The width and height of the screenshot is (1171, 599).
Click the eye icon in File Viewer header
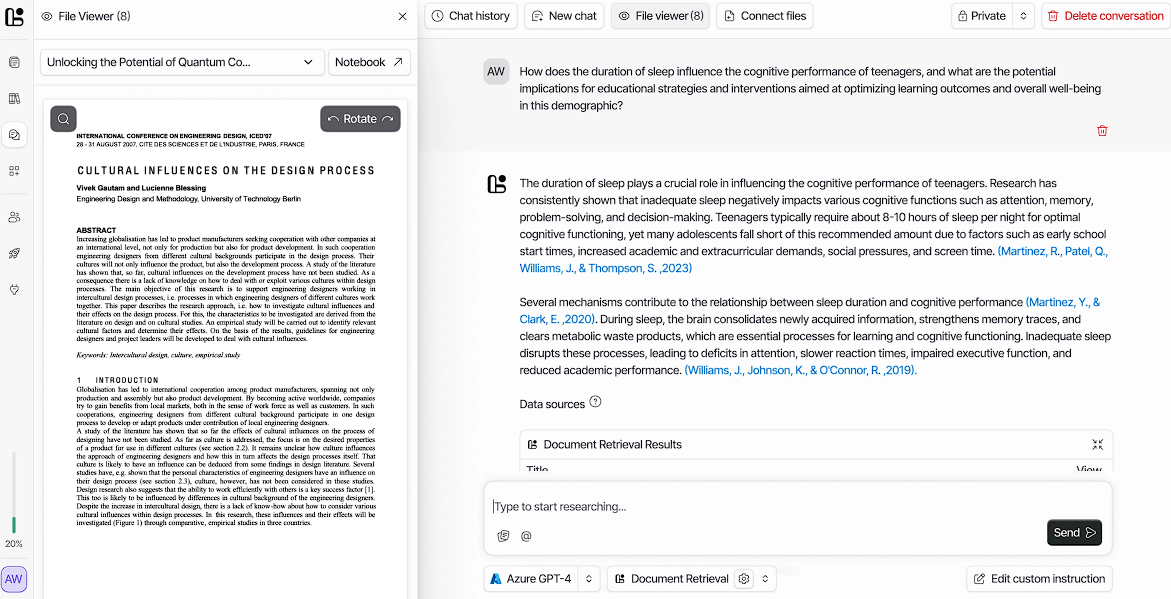(47, 16)
